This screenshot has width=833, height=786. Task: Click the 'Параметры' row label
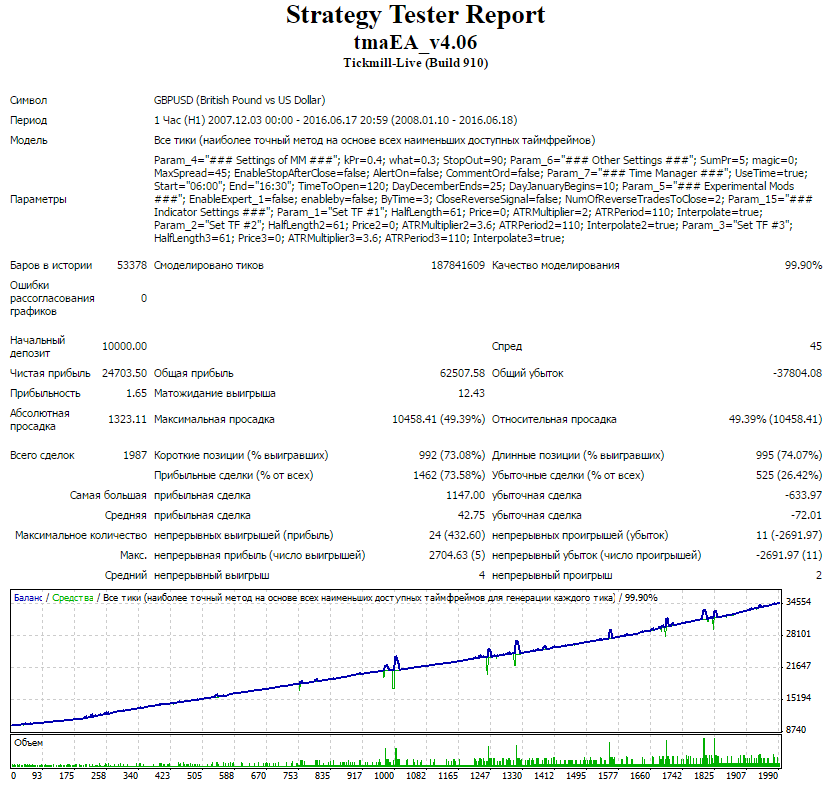pyautogui.click(x=38, y=200)
